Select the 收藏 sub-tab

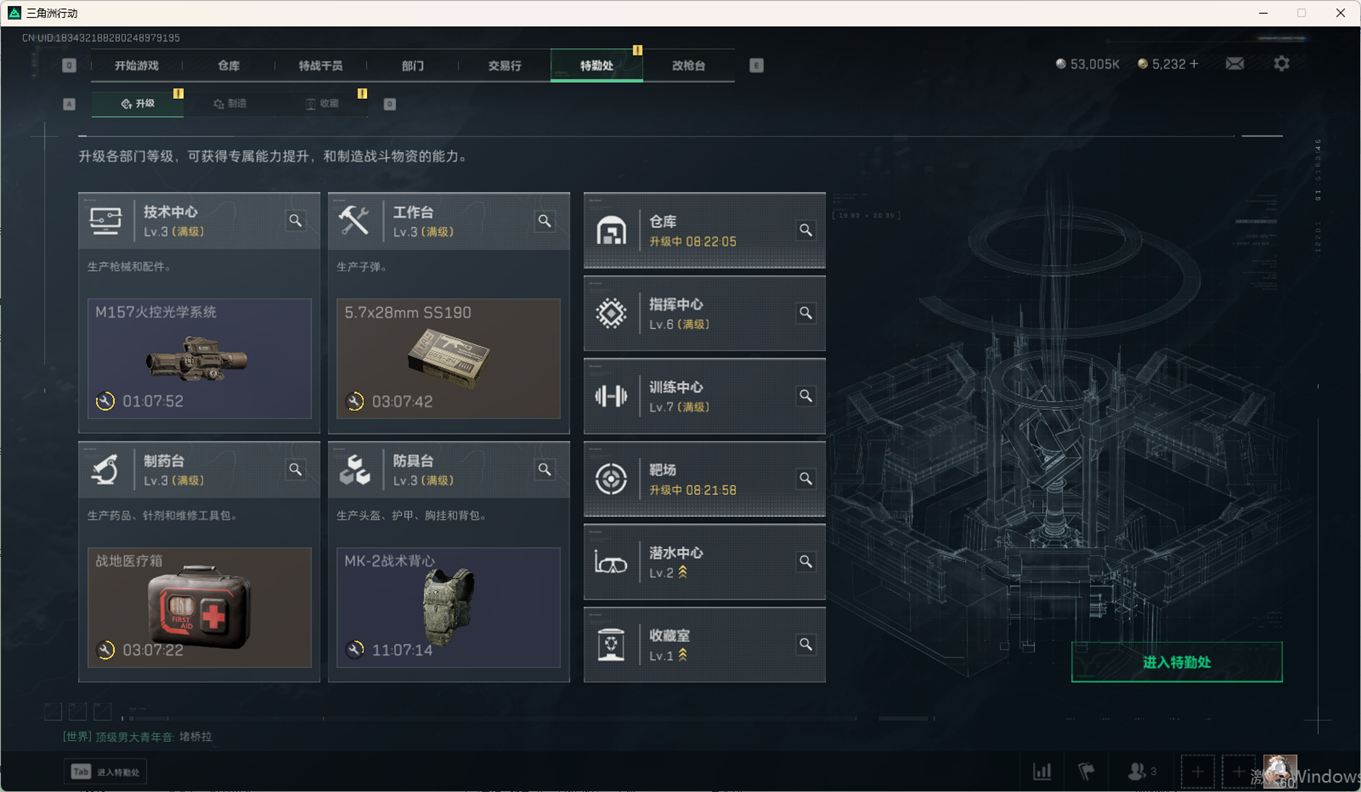click(322, 104)
